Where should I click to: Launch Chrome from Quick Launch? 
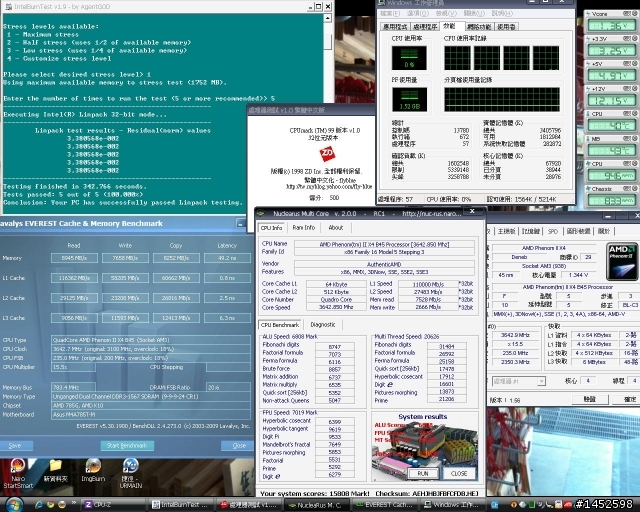(x=50, y=505)
